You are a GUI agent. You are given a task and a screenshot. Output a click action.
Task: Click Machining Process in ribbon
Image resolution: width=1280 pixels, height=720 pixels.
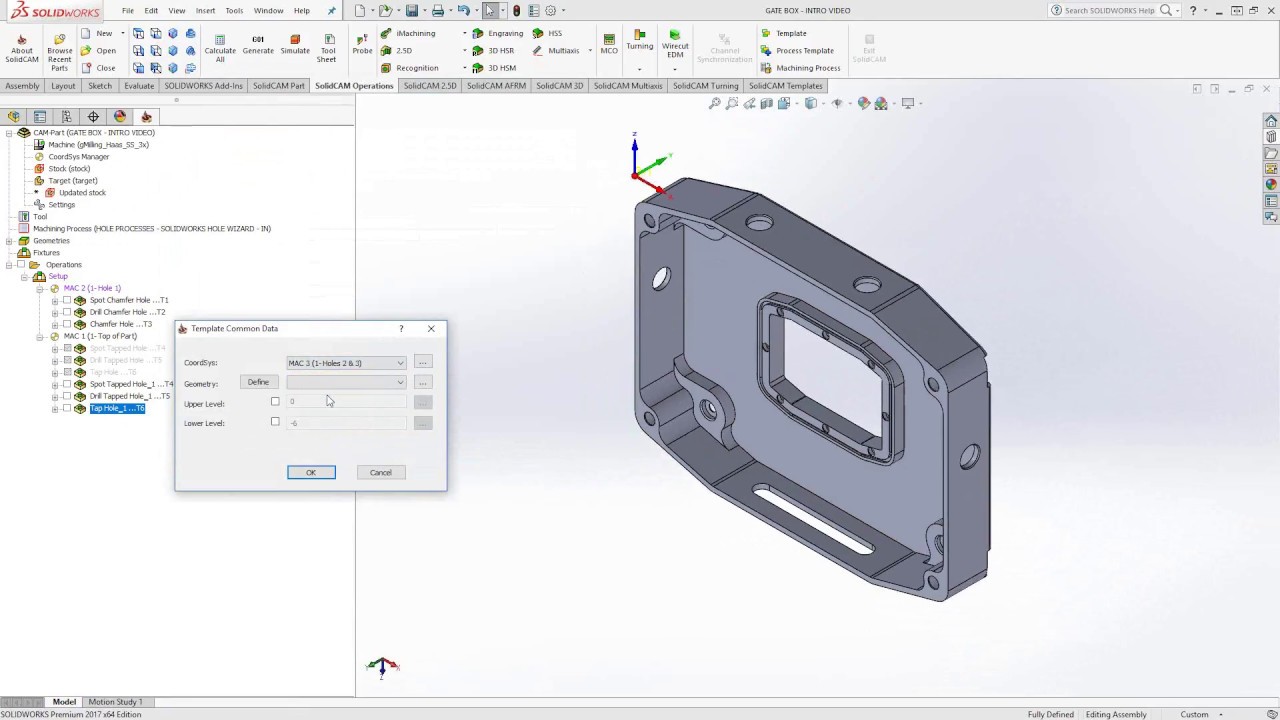point(801,68)
